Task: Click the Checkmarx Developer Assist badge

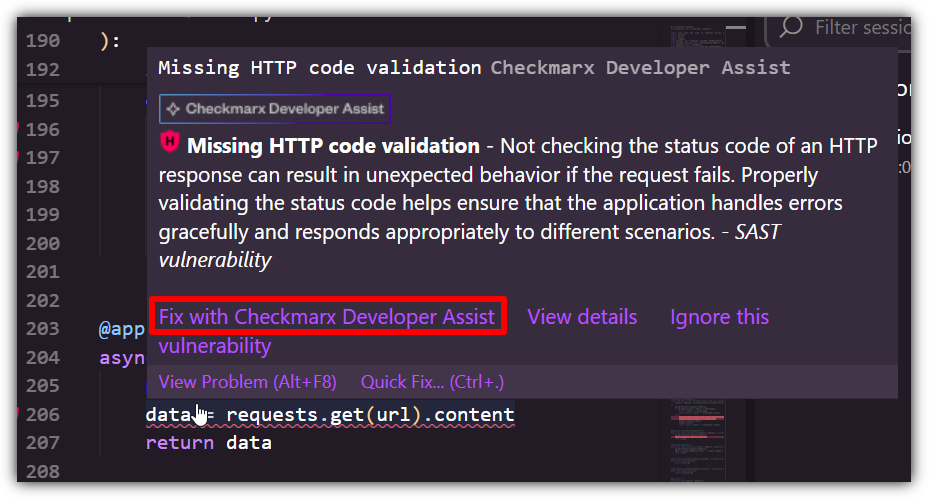Action: pyautogui.click(x=275, y=109)
